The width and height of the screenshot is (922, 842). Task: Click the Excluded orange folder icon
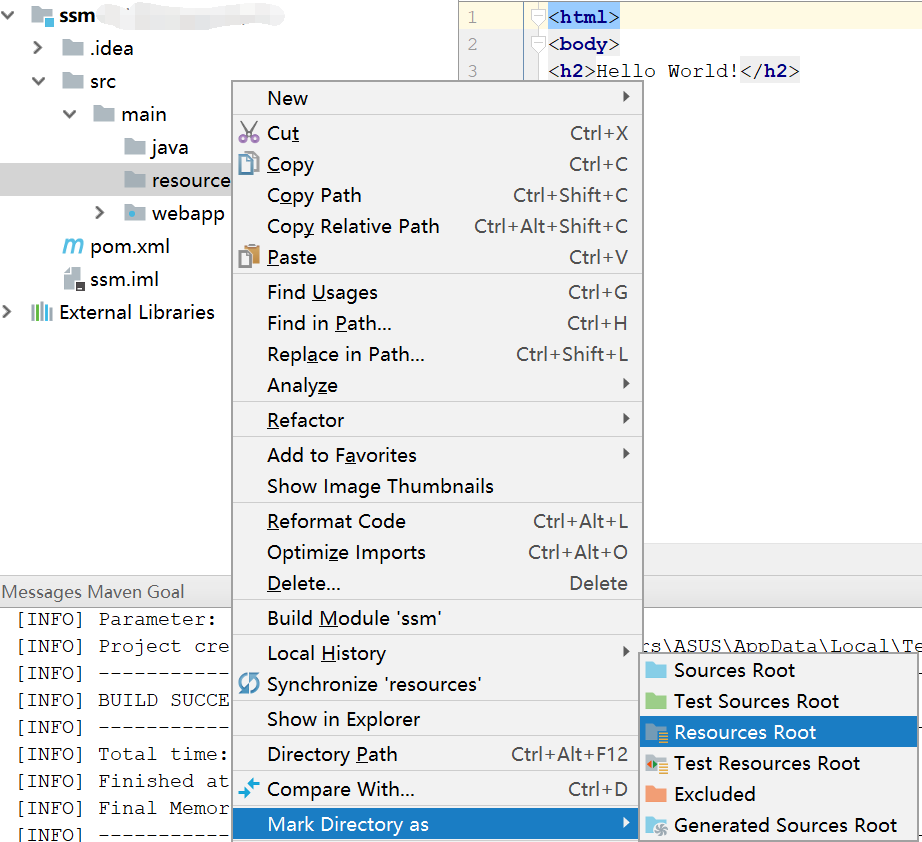pyautogui.click(x=656, y=794)
